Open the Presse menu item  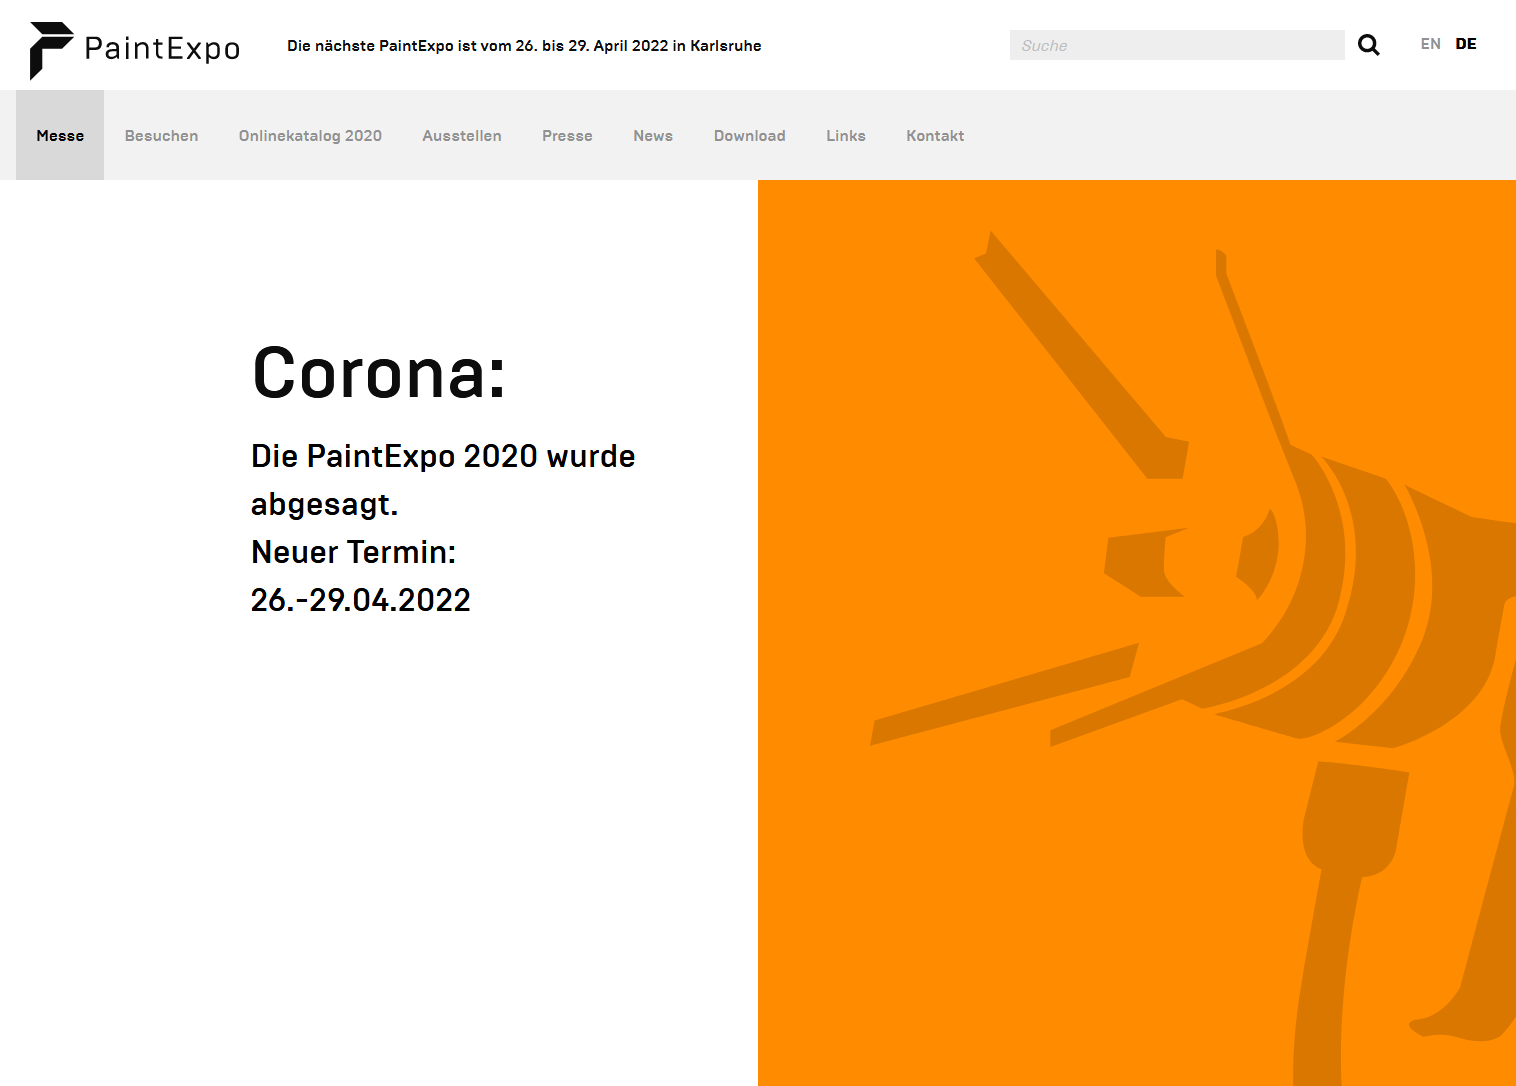coord(567,135)
